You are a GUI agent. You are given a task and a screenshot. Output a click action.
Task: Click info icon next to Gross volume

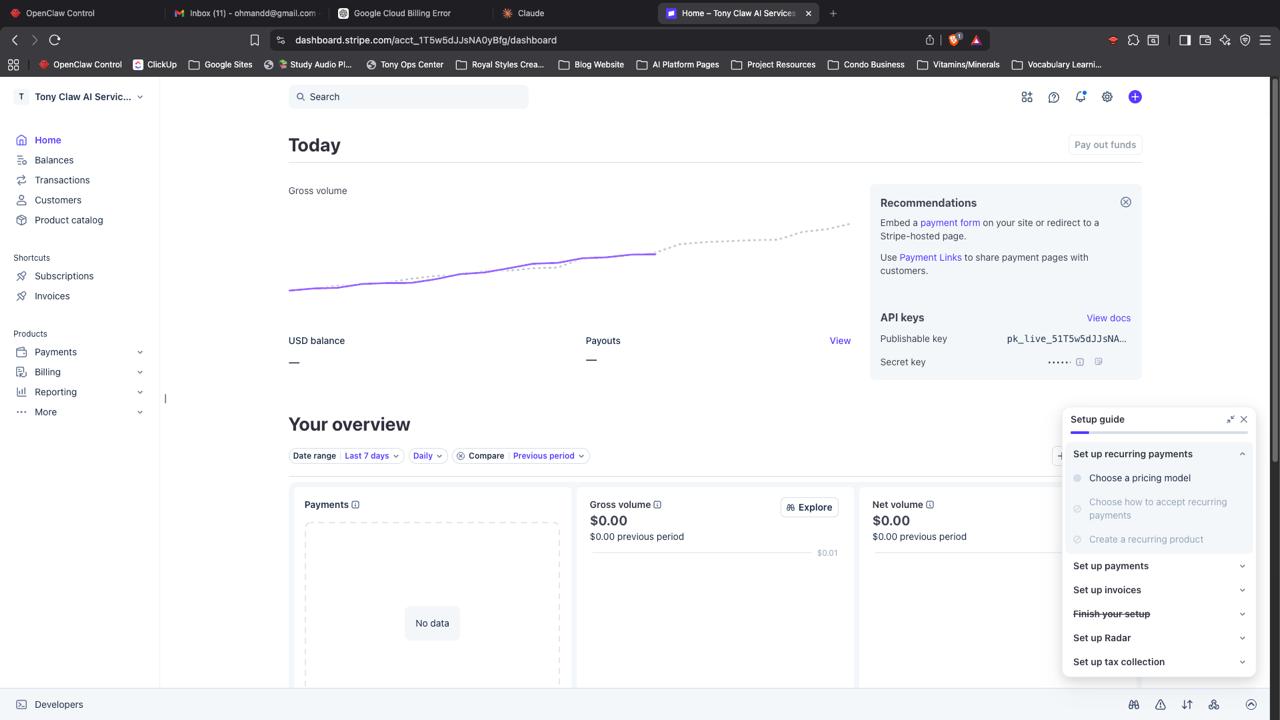657,505
